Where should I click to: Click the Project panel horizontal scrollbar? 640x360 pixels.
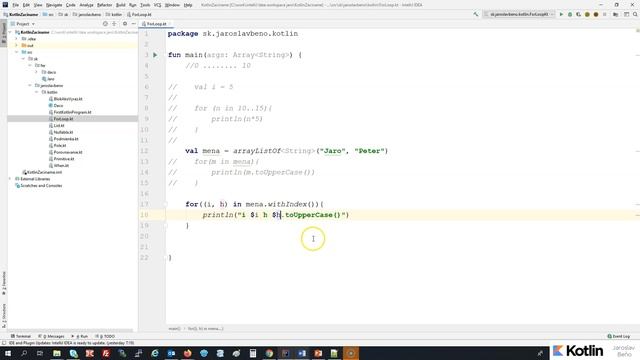tap(70, 330)
